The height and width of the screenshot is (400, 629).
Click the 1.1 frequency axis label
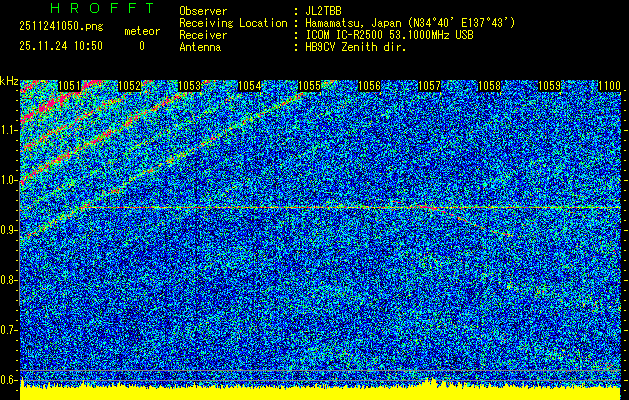9,130
